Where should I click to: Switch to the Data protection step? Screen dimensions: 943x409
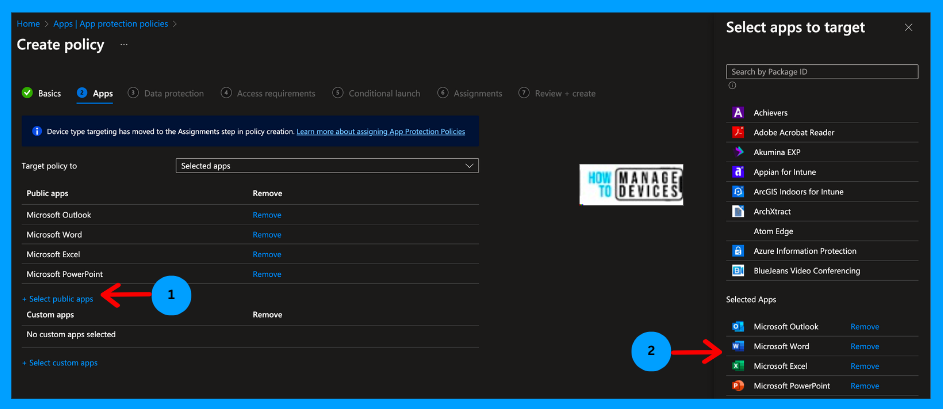tap(166, 93)
